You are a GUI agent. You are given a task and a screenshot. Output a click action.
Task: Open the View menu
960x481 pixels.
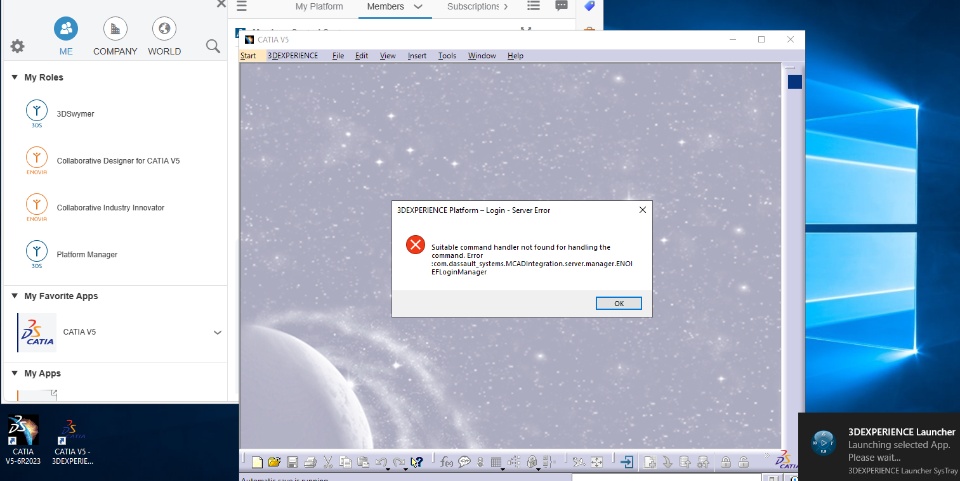pos(388,56)
